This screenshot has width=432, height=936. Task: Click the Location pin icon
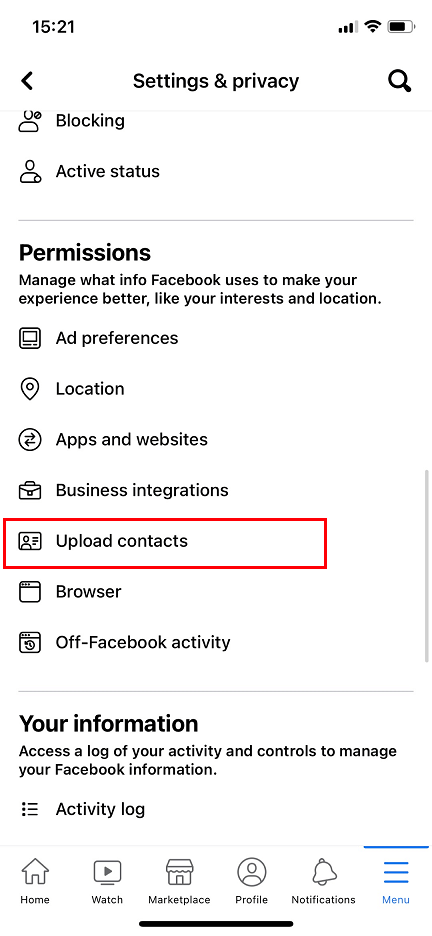pos(30,389)
